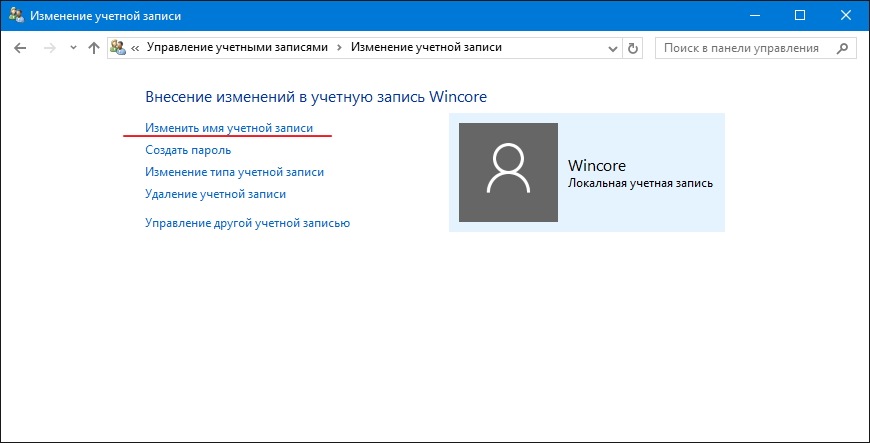Select the Изменение учетной записи breadcrumb
Viewport: 870px width, 443px height.
[x=426, y=47]
